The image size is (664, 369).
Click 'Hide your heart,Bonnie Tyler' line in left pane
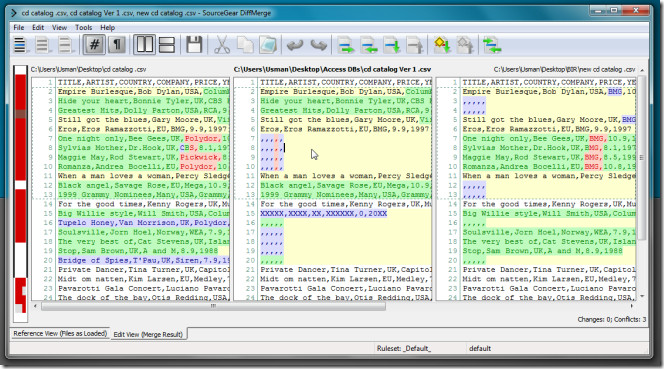143,101
